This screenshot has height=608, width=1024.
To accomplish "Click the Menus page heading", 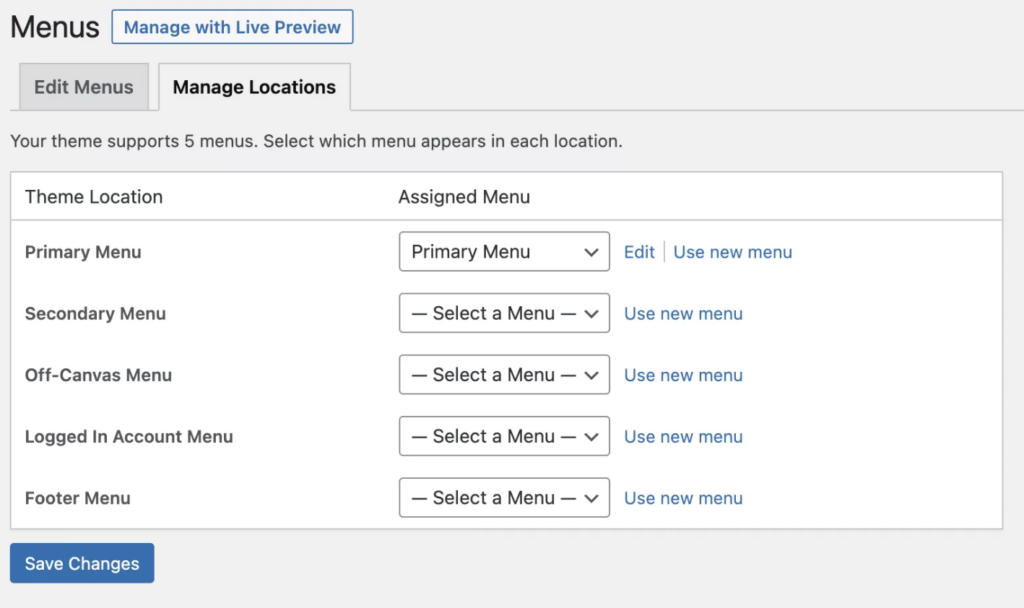I will click(x=55, y=27).
